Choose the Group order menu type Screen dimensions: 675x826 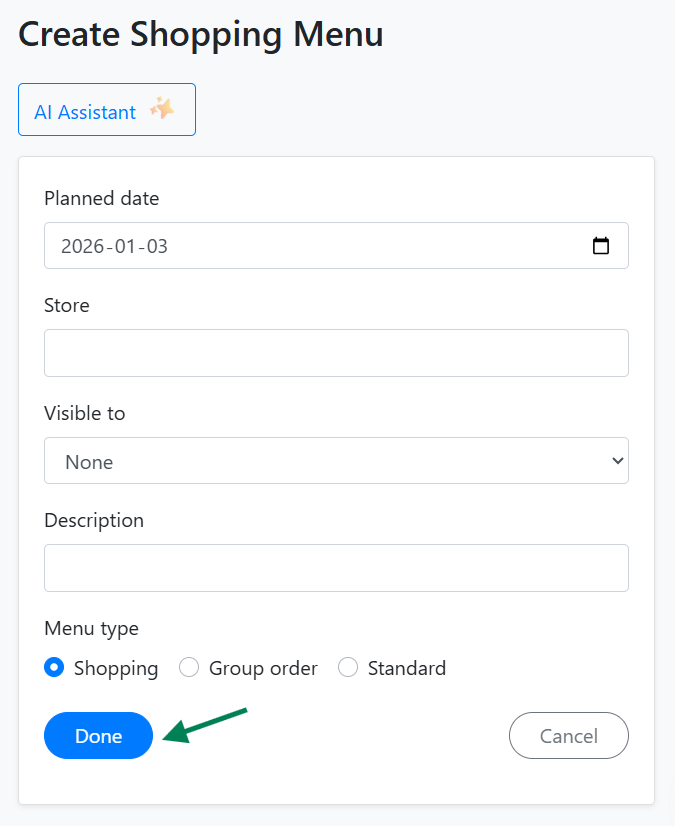(x=189, y=667)
